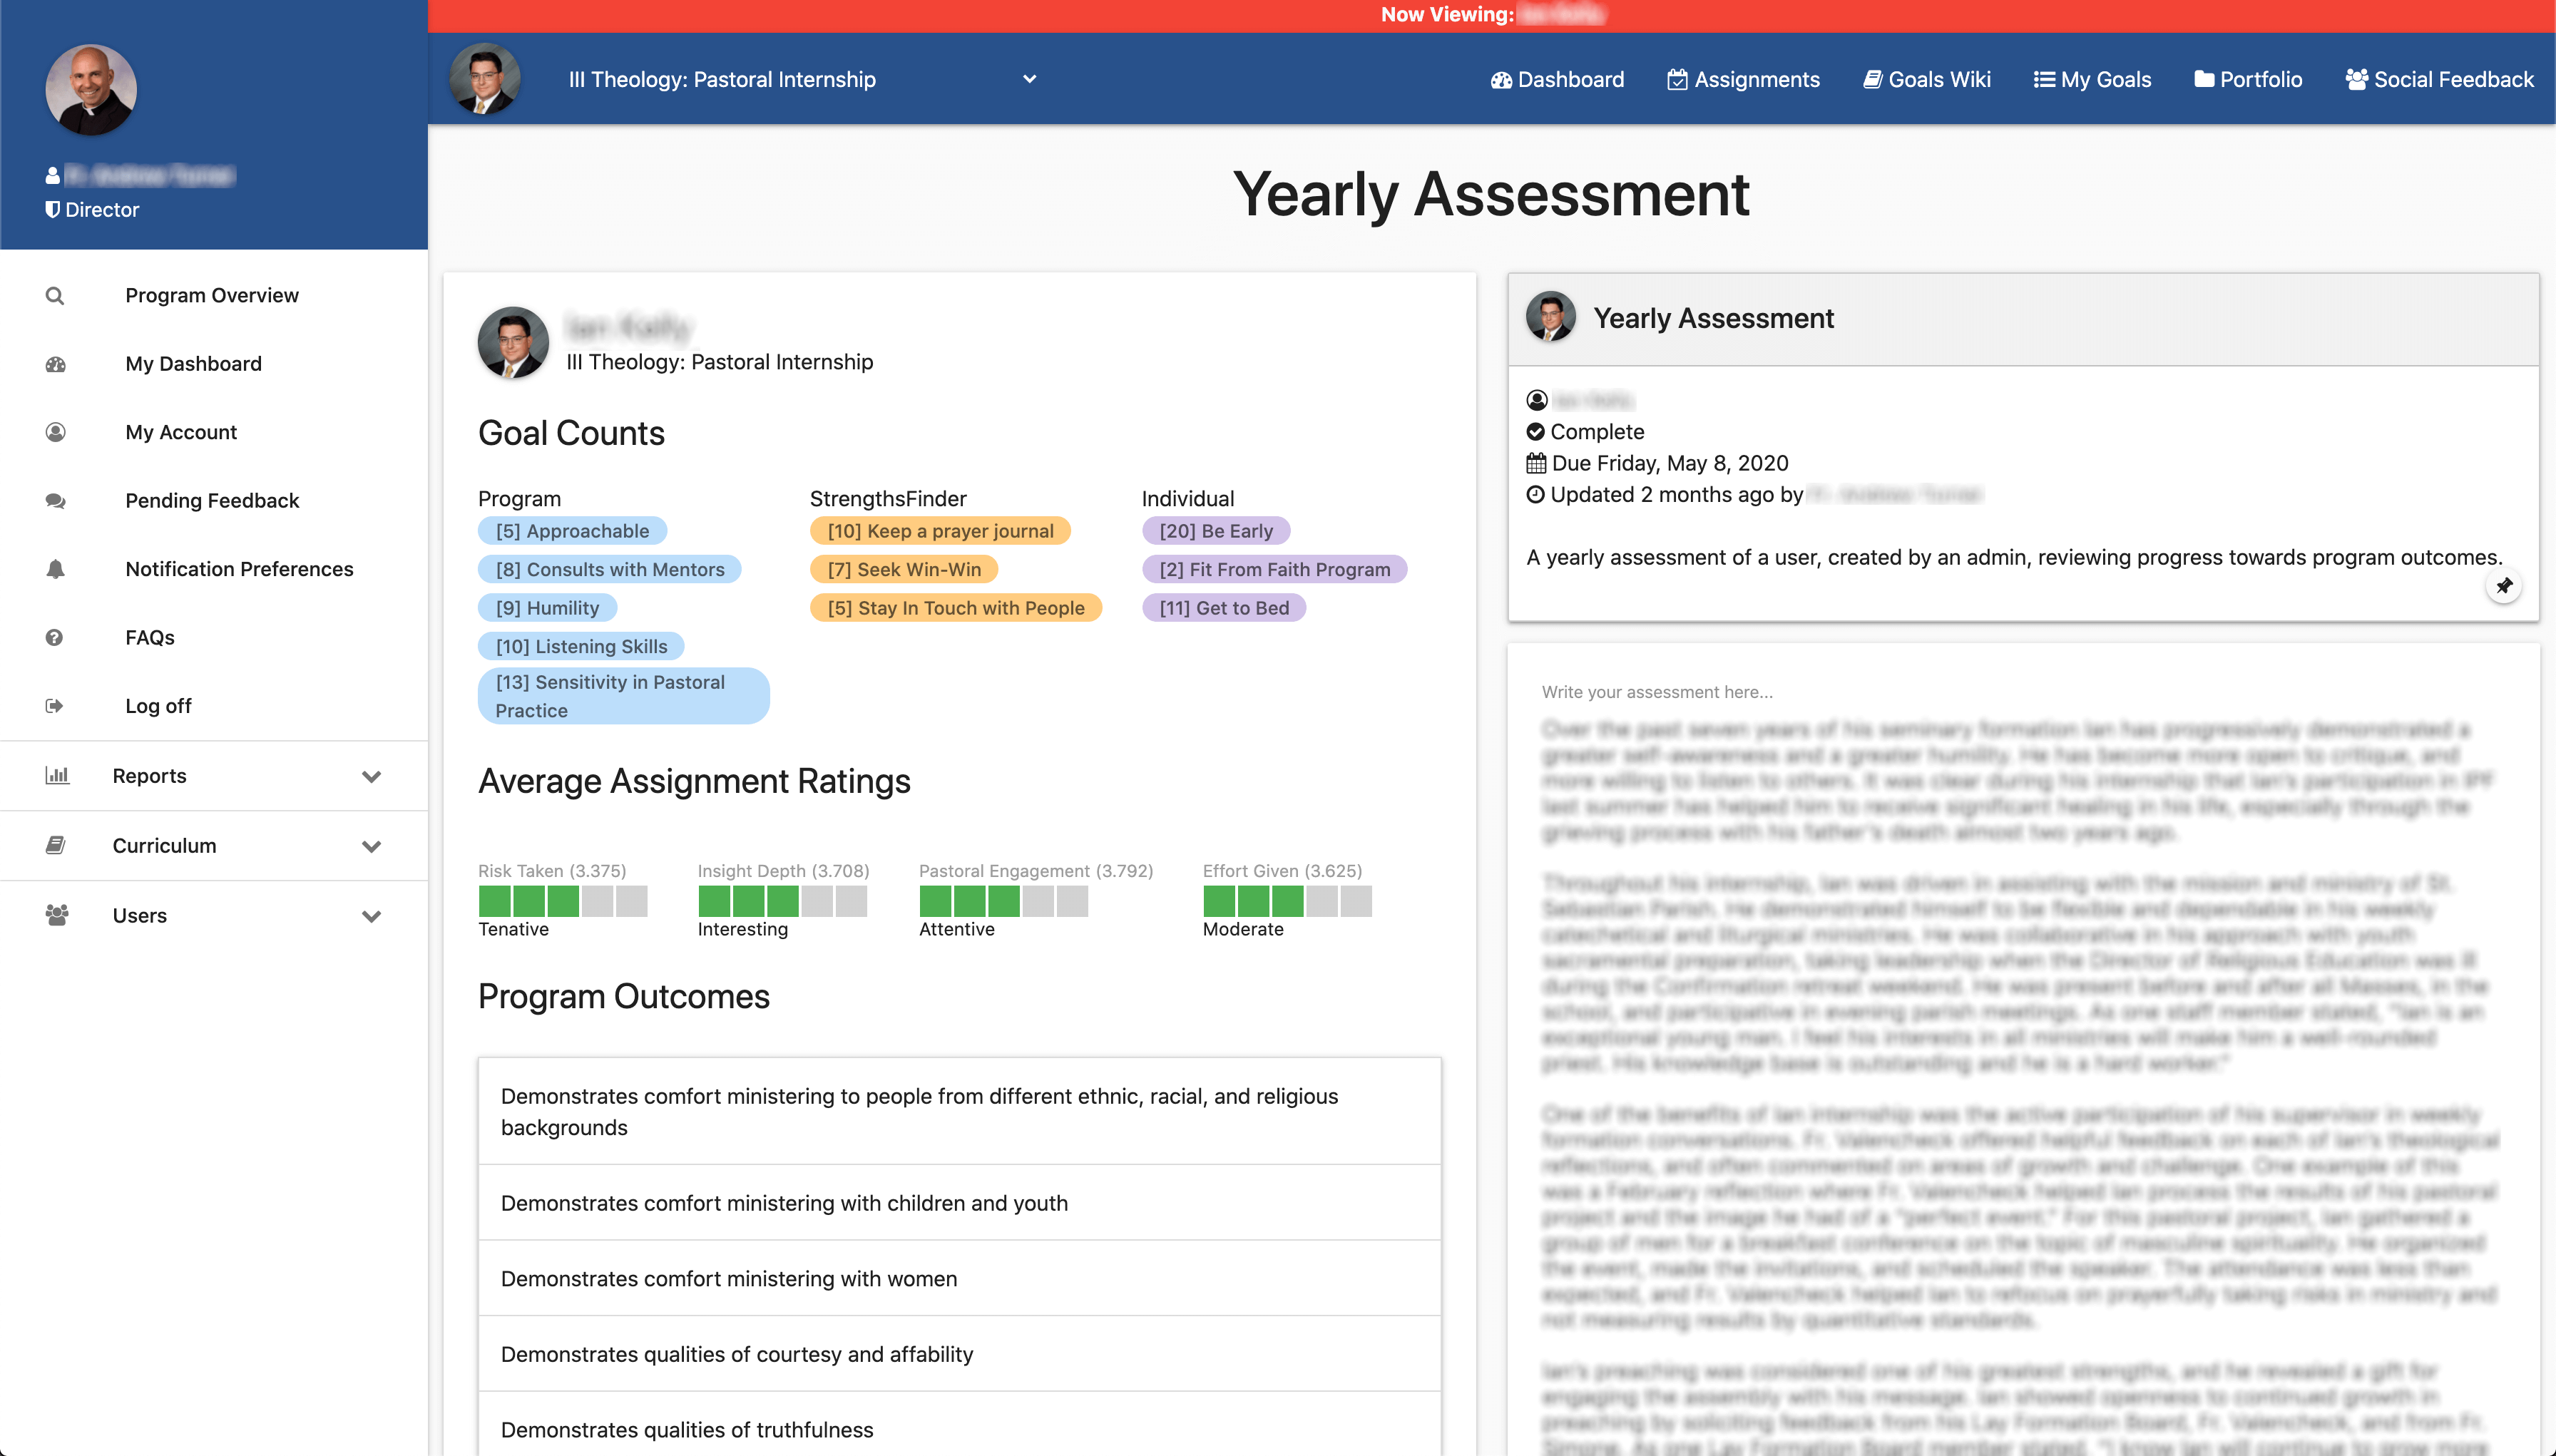The width and height of the screenshot is (2556, 1456).
Task: Click the Pending Feedback chat bubble icon
Action: point(55,501)
